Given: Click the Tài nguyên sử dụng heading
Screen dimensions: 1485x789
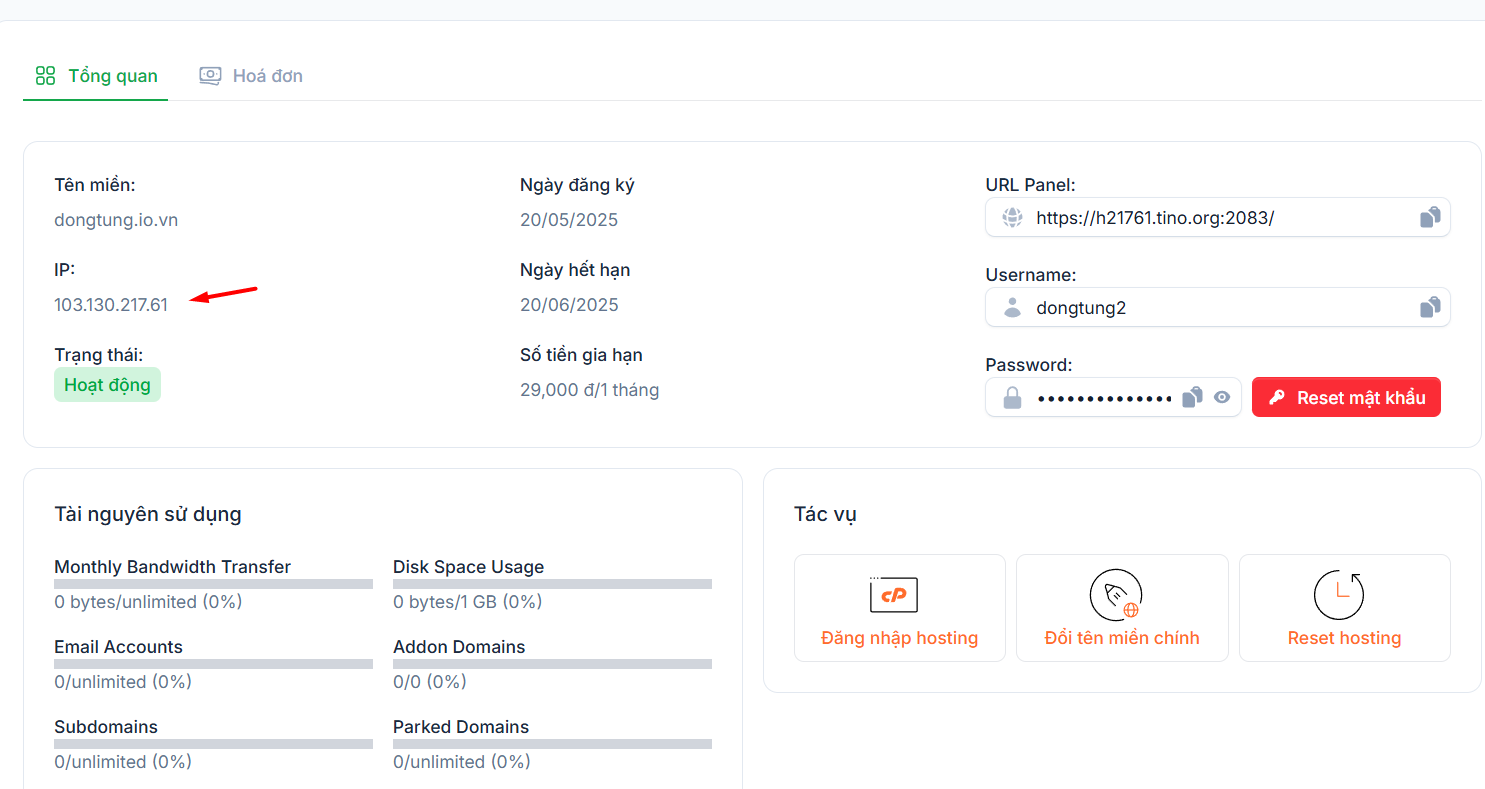Looking at the screenshot, I should pyautogui.click(x=148, y=515).
